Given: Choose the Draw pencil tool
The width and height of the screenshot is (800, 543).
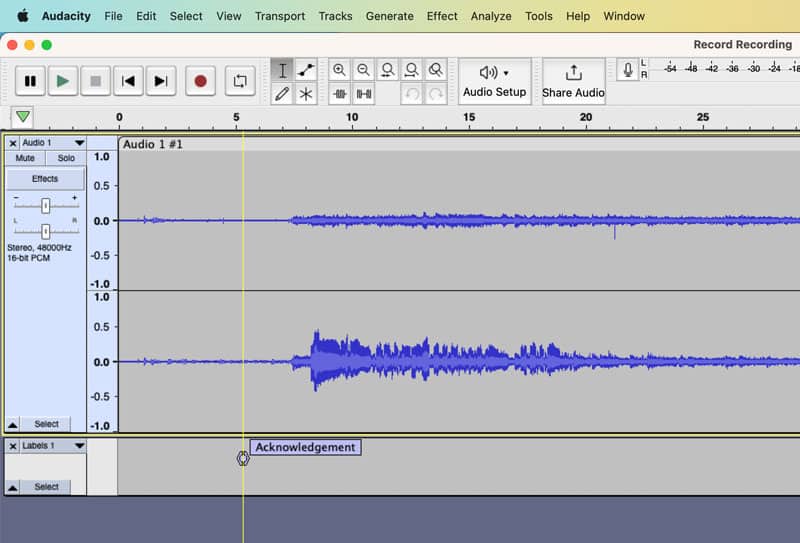Looking at the screenshot, I should tap(282, 94).
